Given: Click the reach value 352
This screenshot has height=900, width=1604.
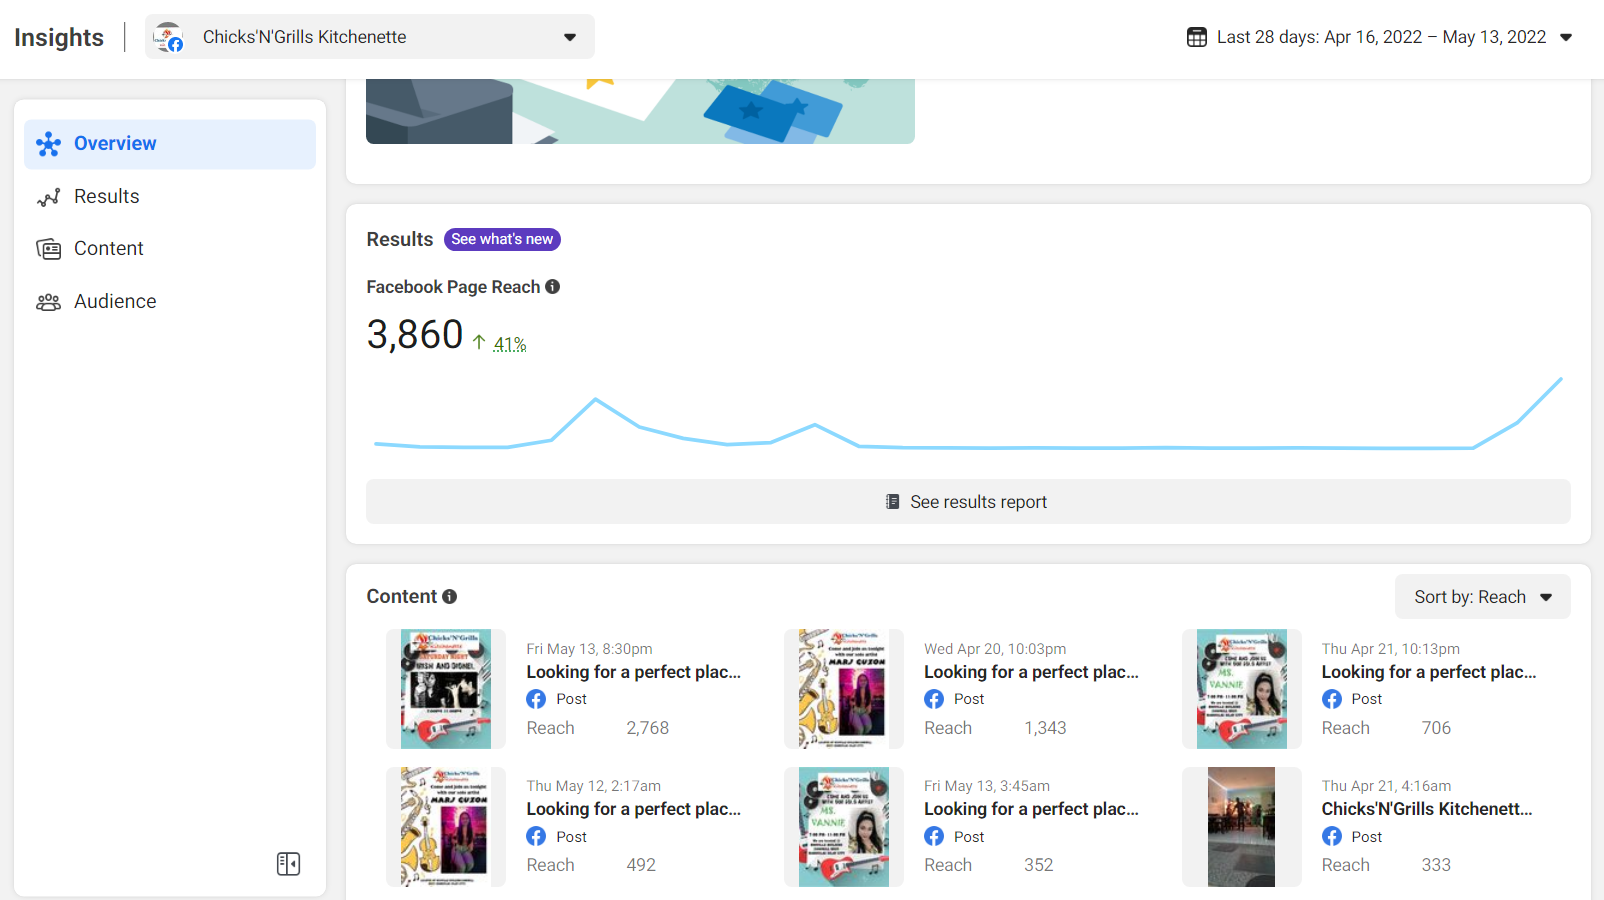Looking at the screenshot, I should point(1038,866).
